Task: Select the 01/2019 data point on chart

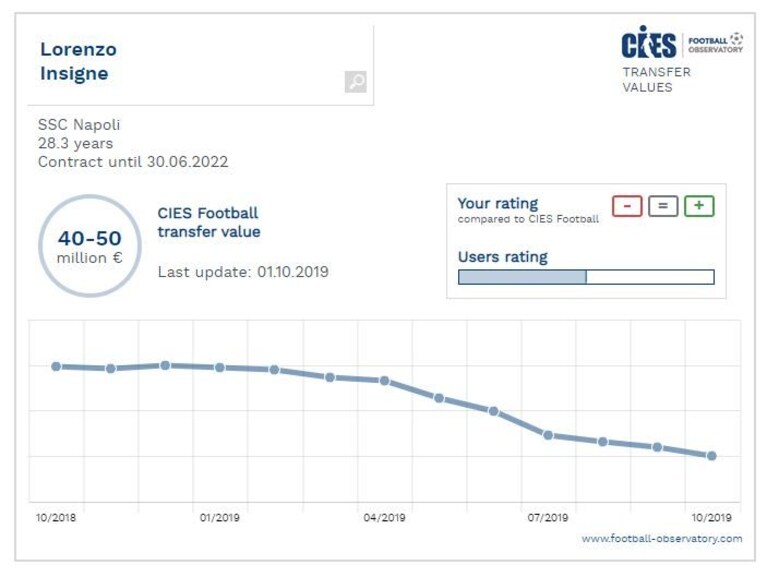Action: (x=220, y=367)
